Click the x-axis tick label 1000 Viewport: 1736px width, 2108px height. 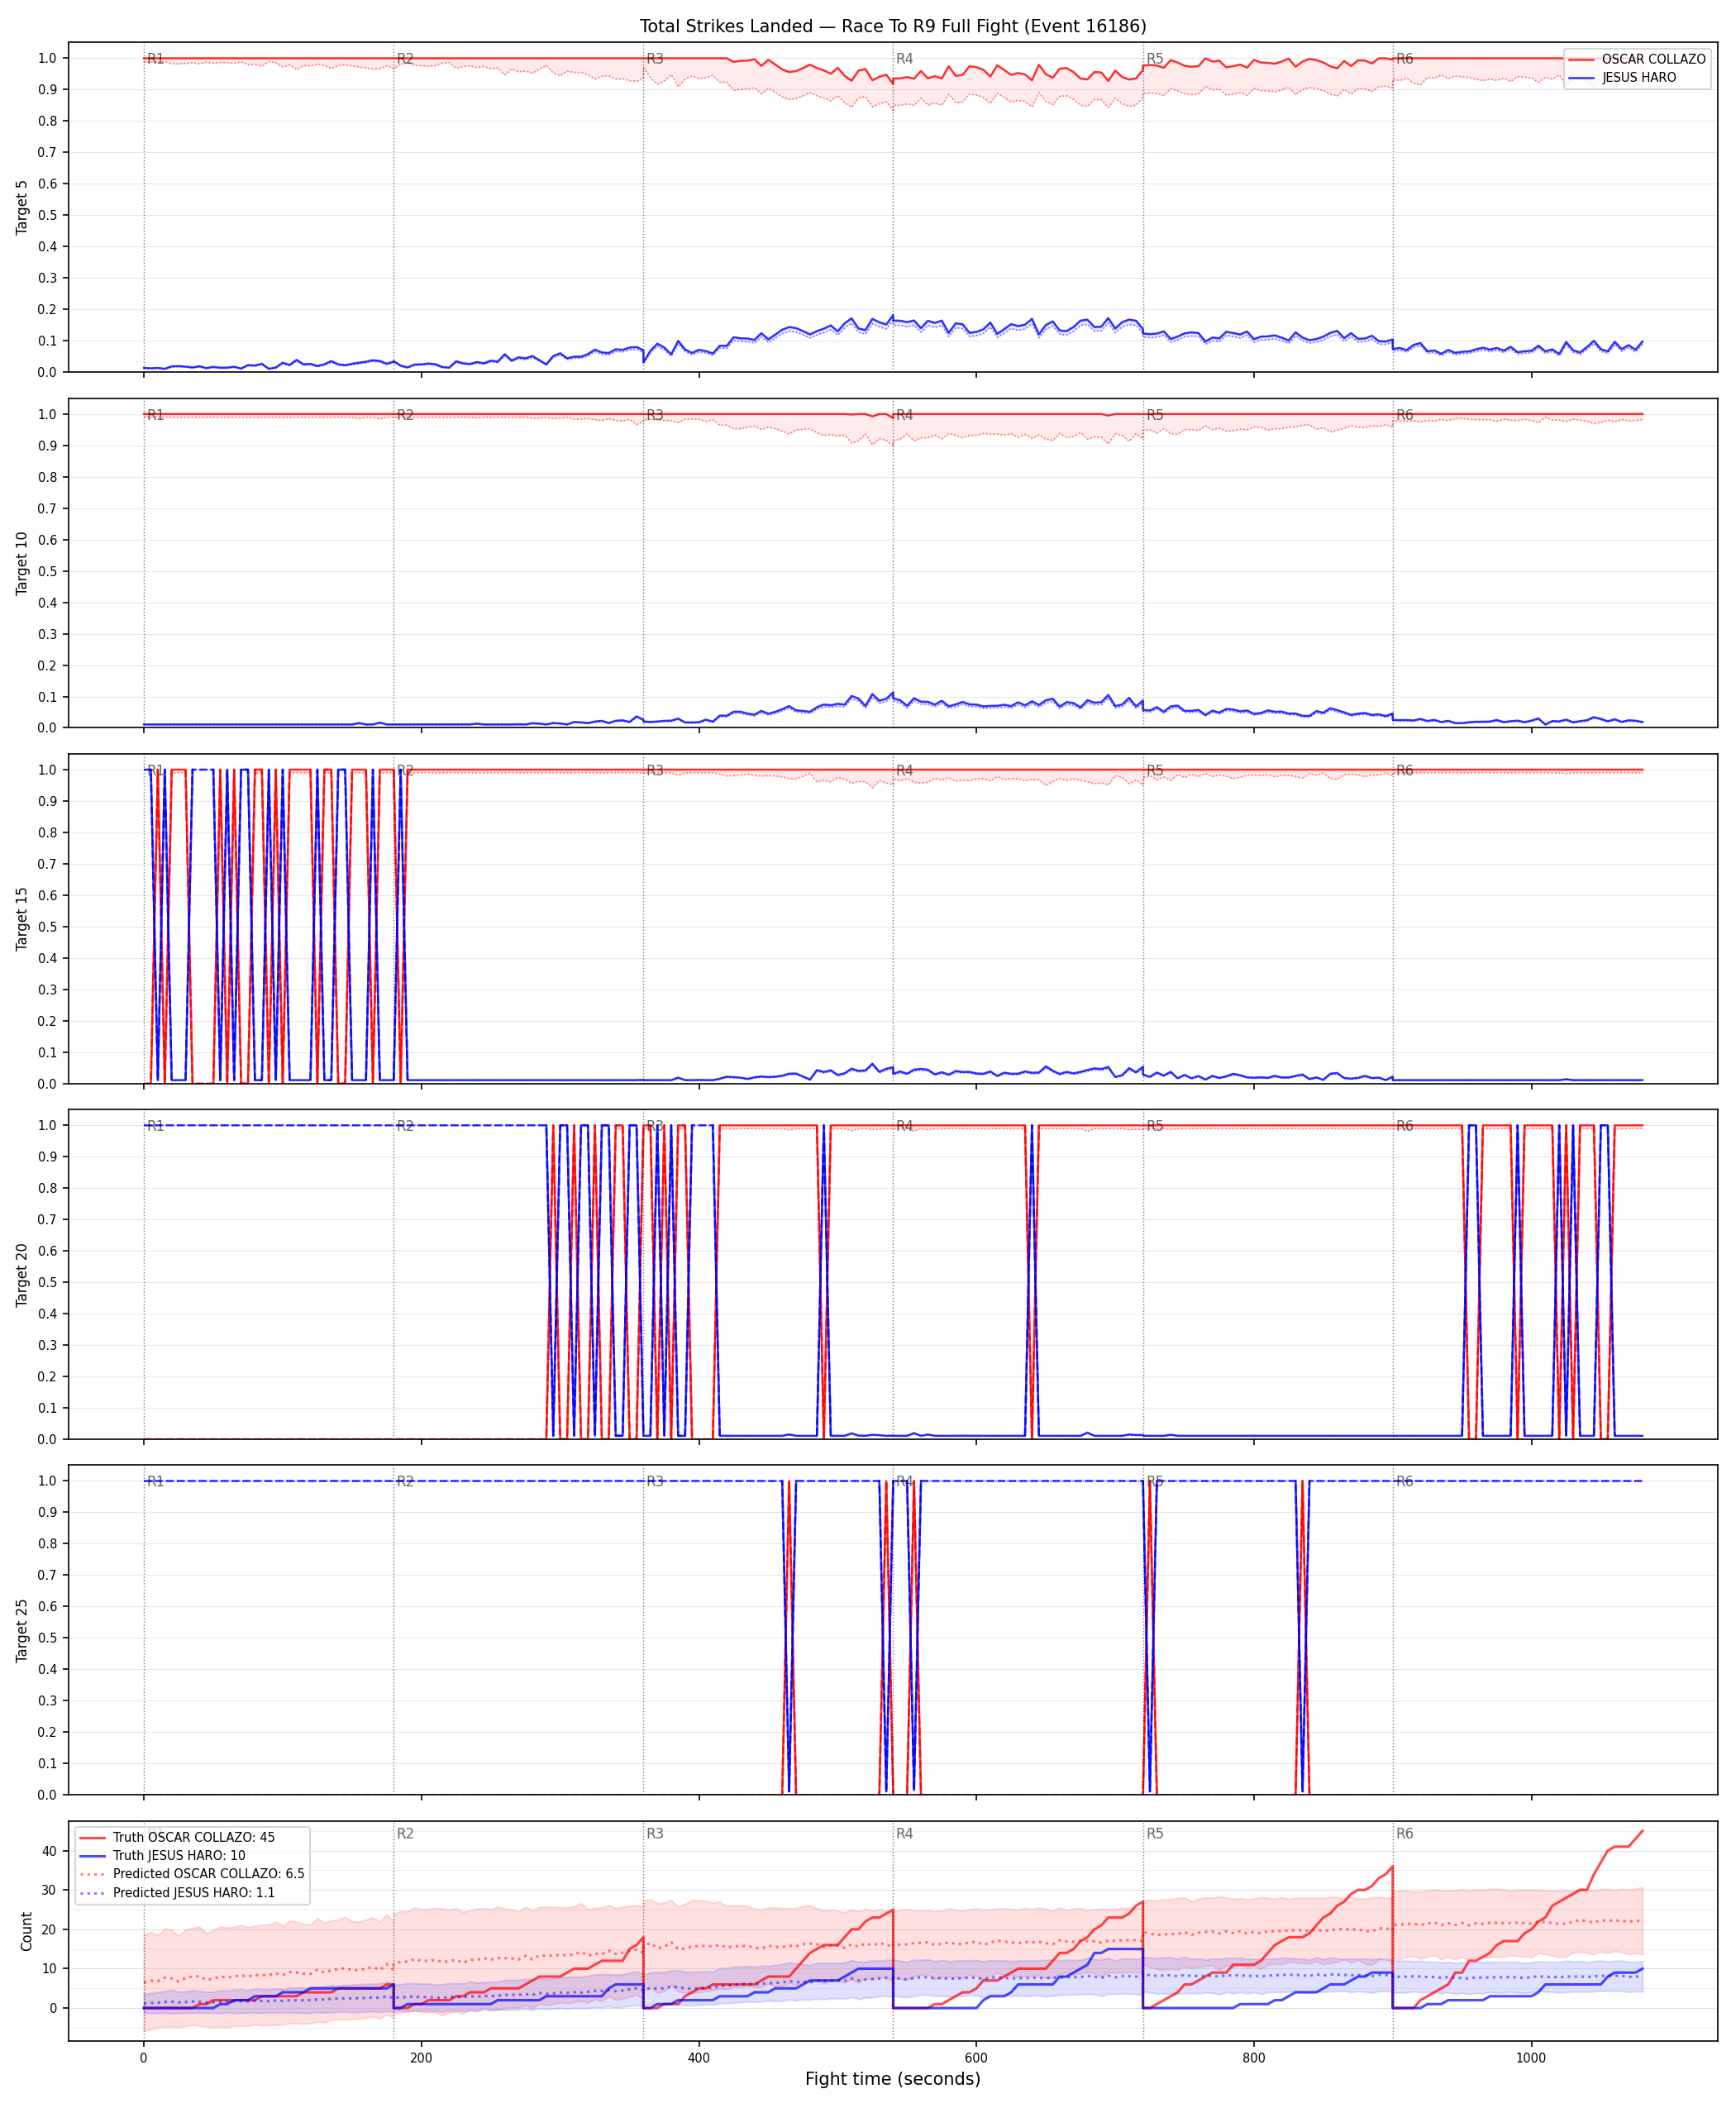click(x=1531, y=2057)
